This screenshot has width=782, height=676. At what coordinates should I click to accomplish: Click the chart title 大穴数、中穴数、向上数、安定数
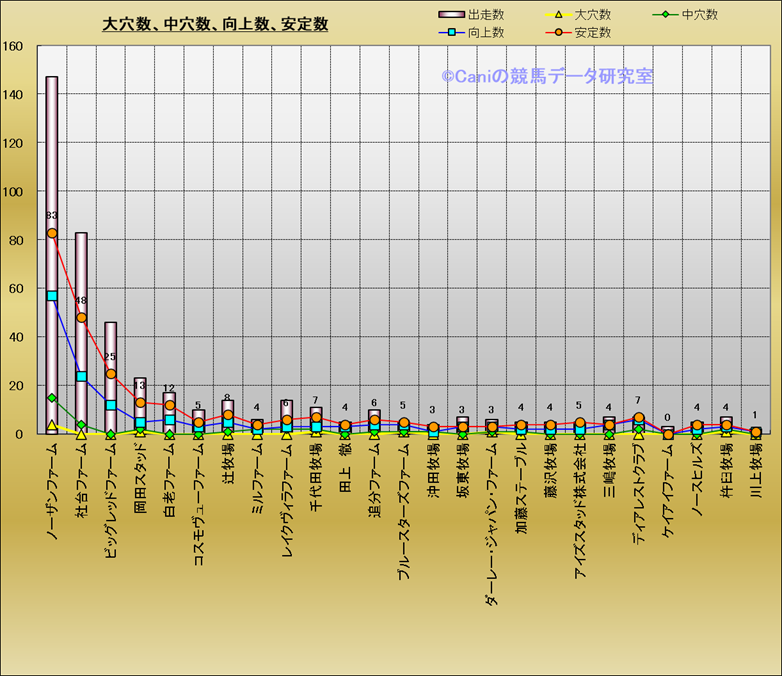215,24
